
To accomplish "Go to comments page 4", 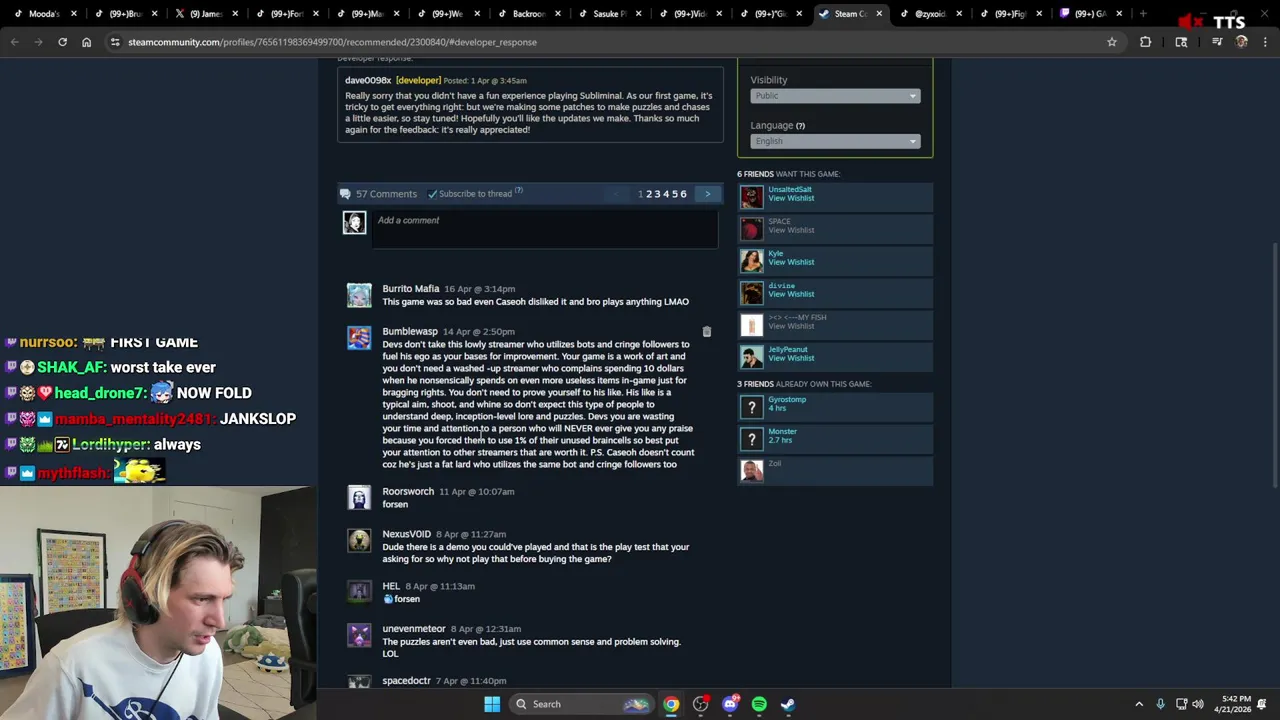I will (666, 194).
